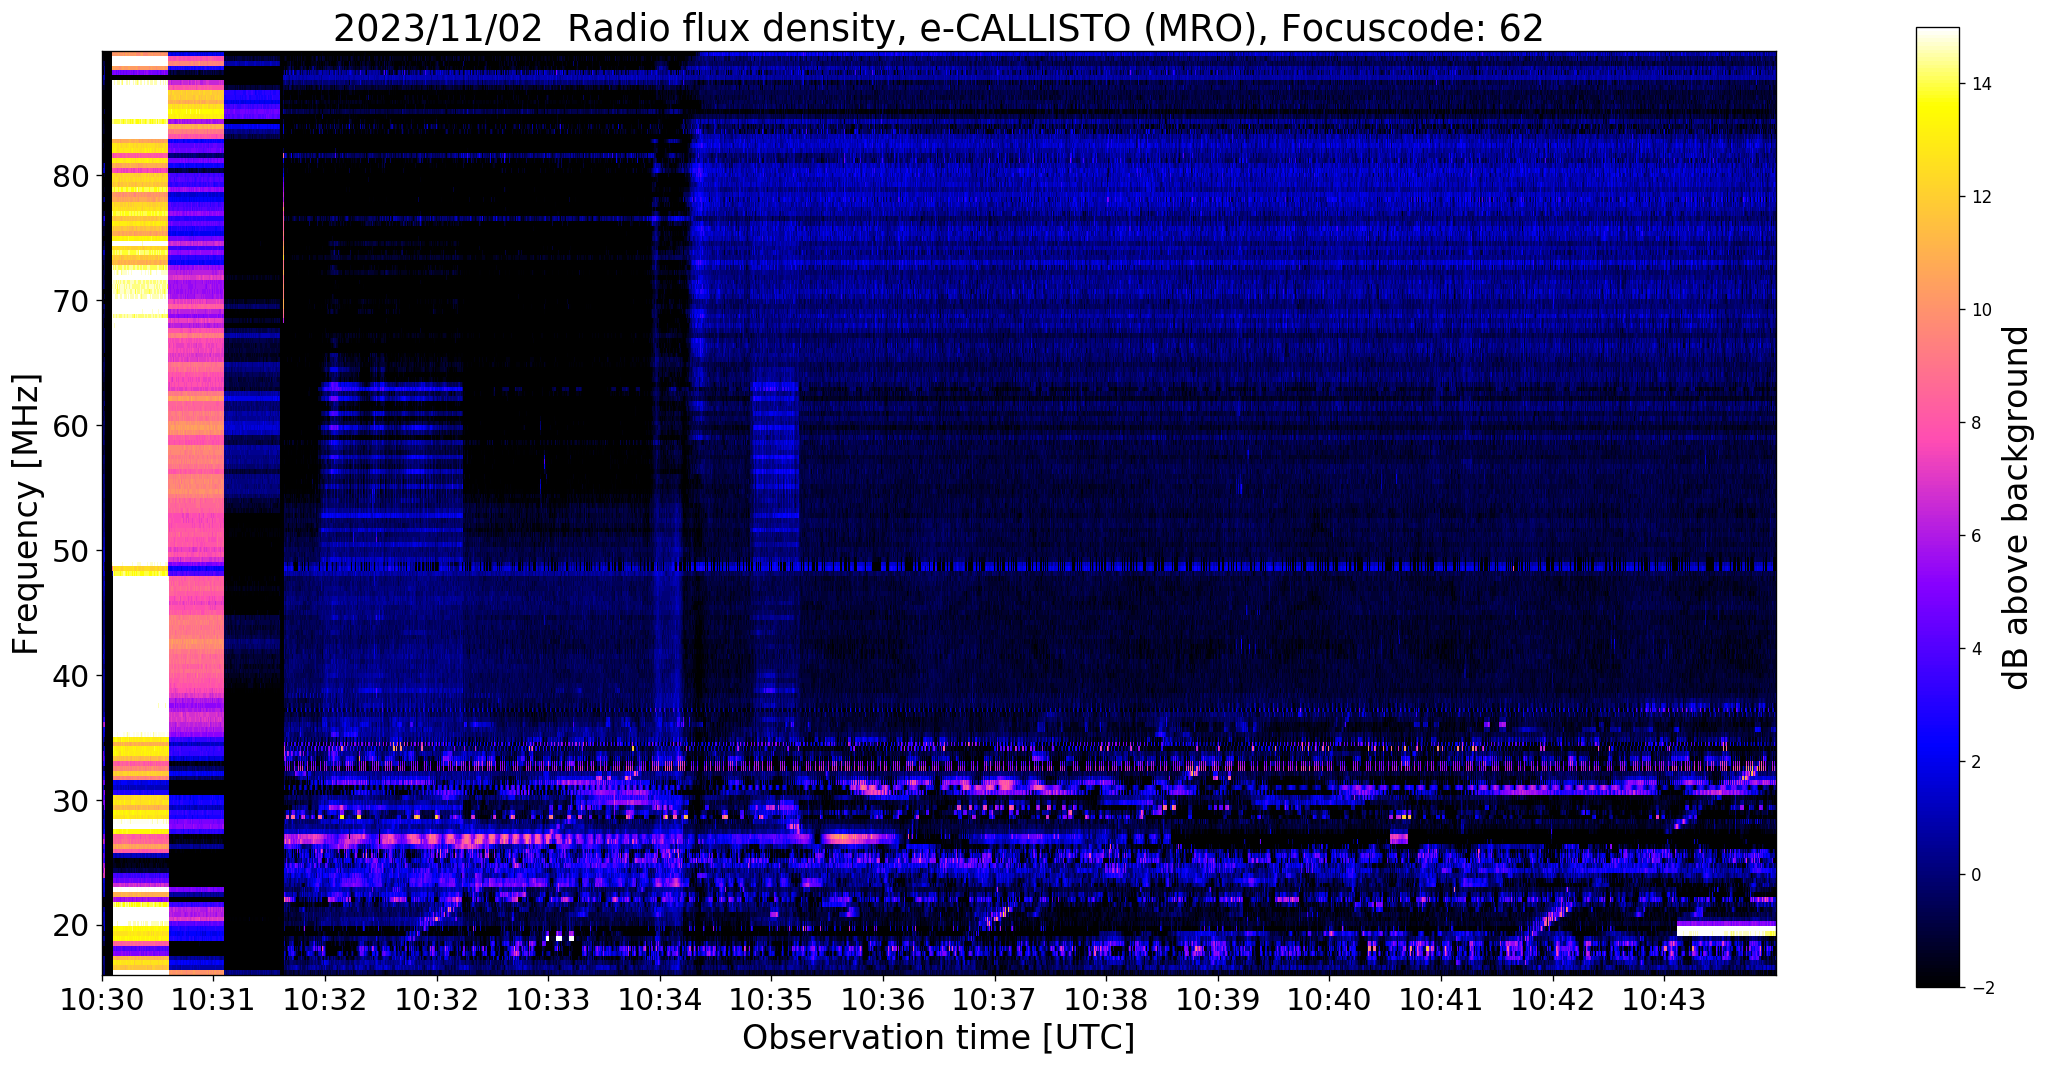Click the white horizontal bar near 10:43
Image resolution: width=2047 pixels, height=1067 pixels.
(x=1726, y=930)
